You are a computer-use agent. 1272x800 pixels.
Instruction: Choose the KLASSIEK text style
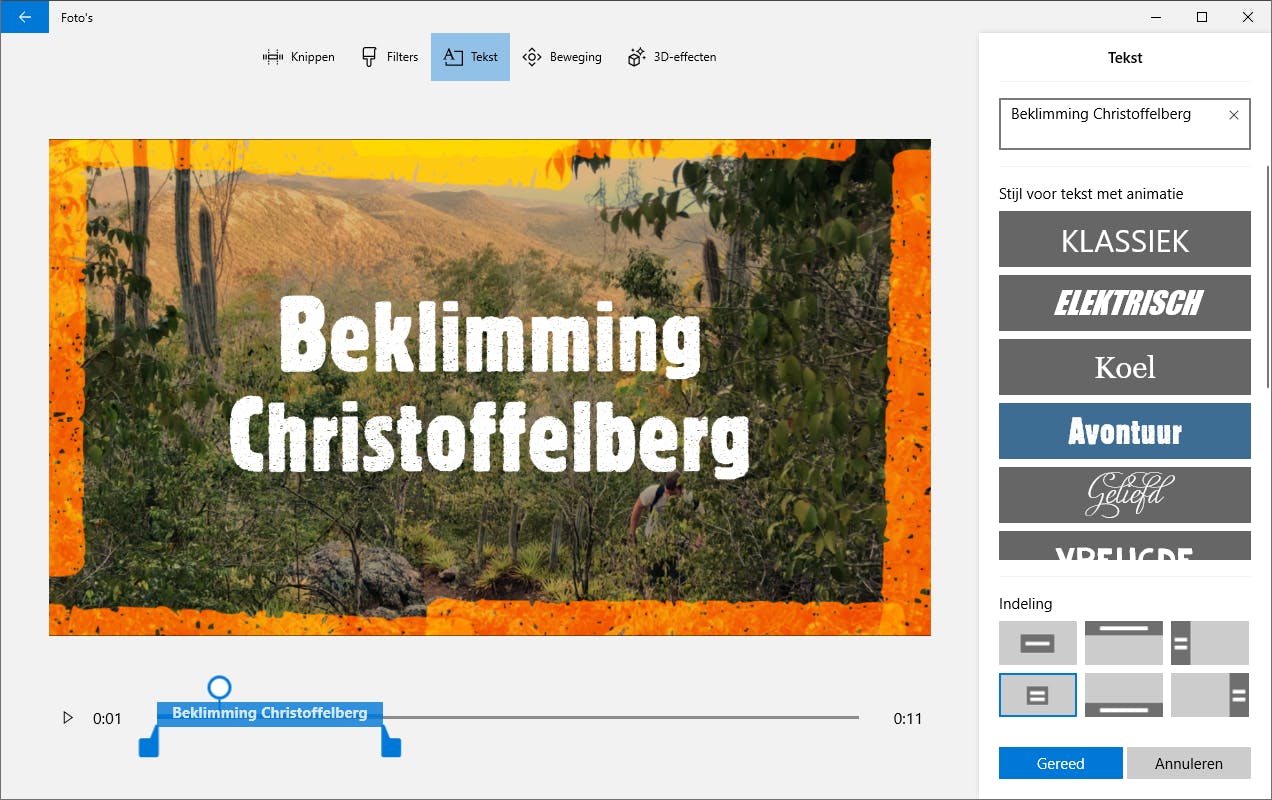click(1125, 239)
